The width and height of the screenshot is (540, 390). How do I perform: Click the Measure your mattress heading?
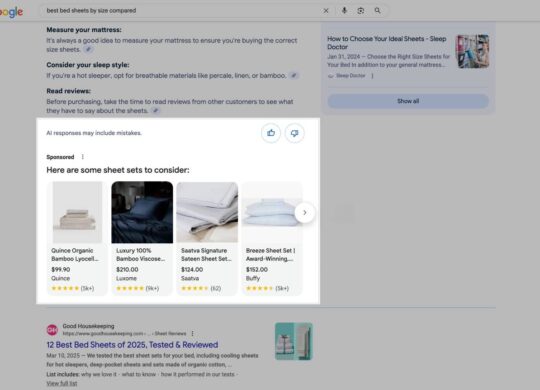[84, 30]
